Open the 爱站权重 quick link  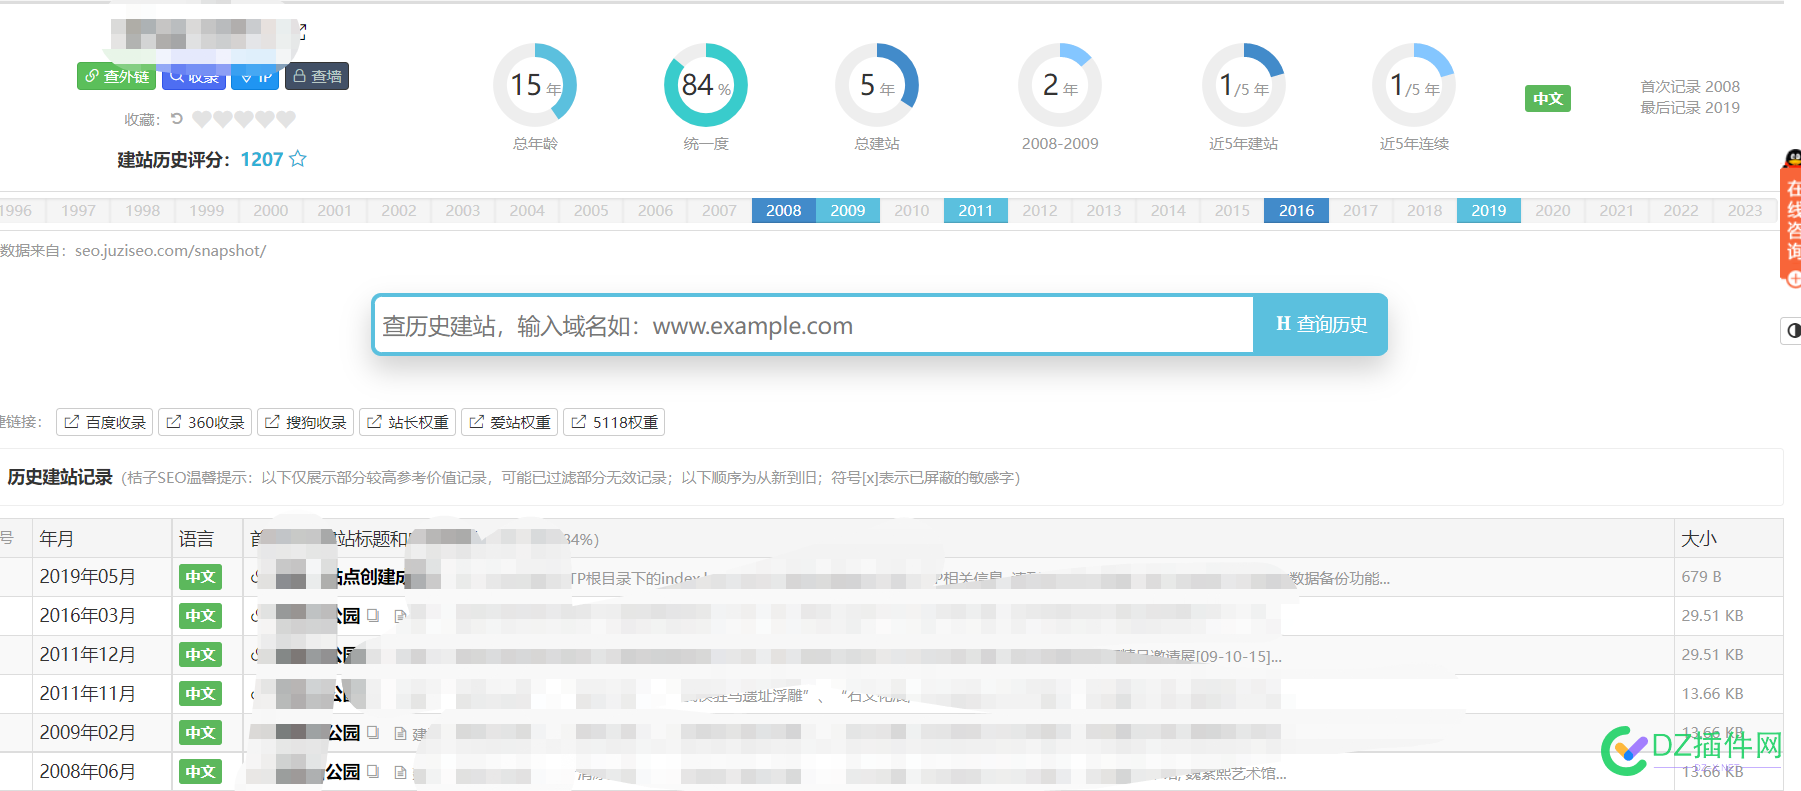(509, 422)
